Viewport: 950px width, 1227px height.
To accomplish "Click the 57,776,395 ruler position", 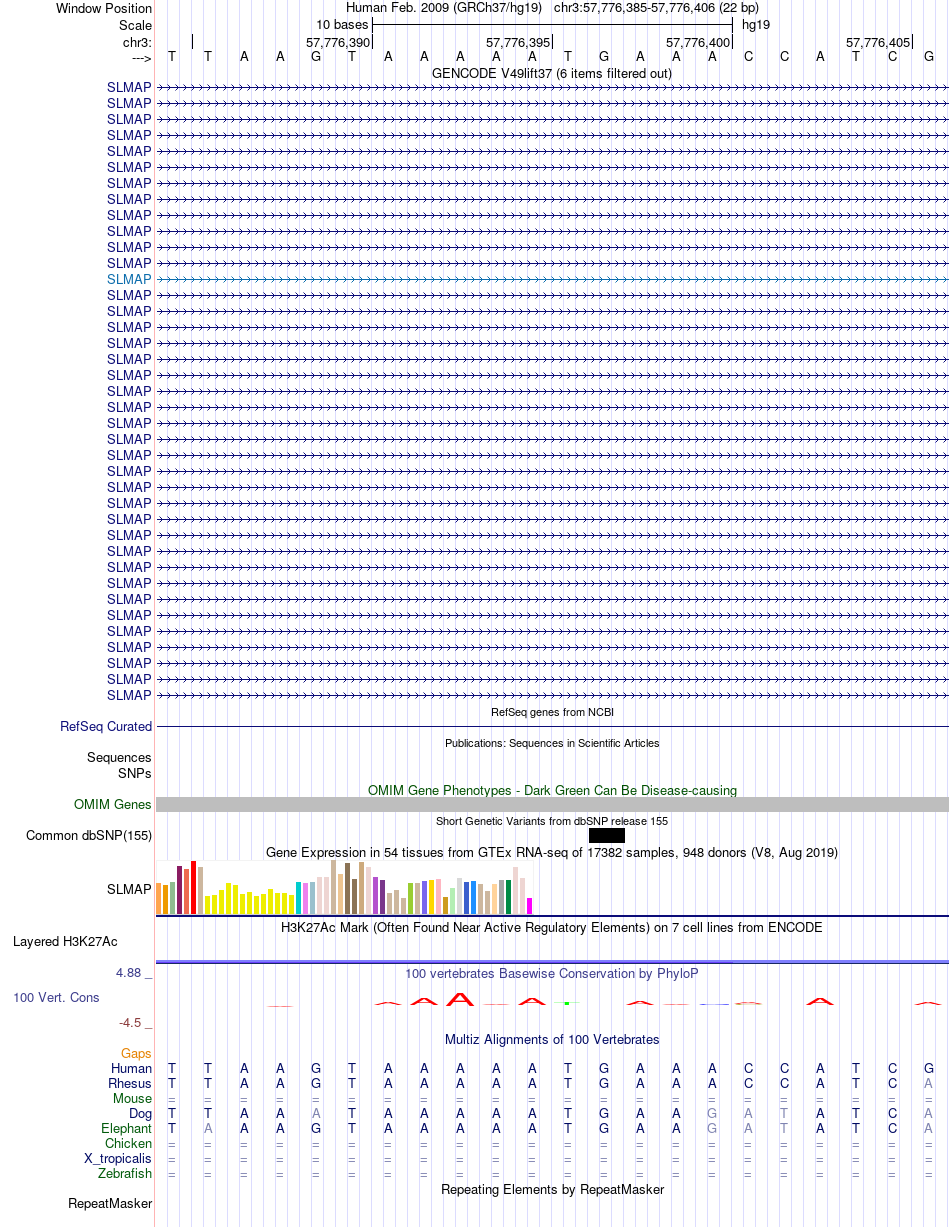I will click(x=518, y=43).
